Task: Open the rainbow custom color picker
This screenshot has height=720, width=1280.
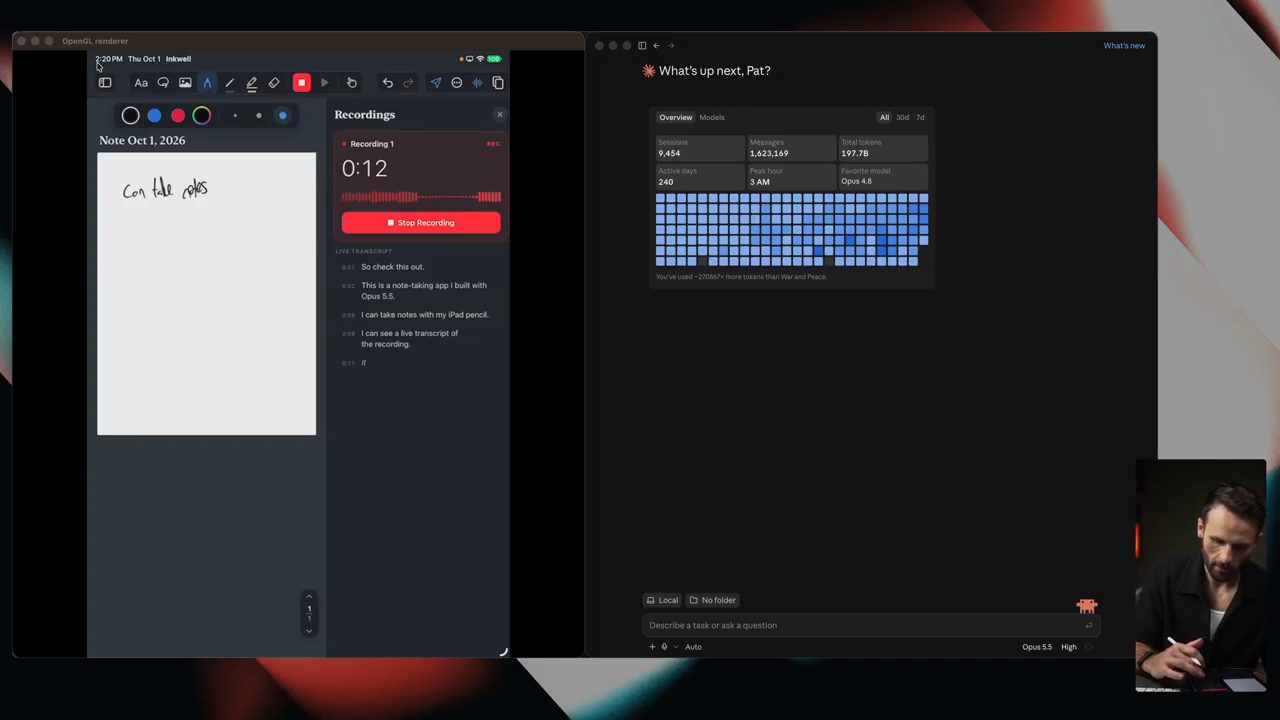Action: click(202, 116)
